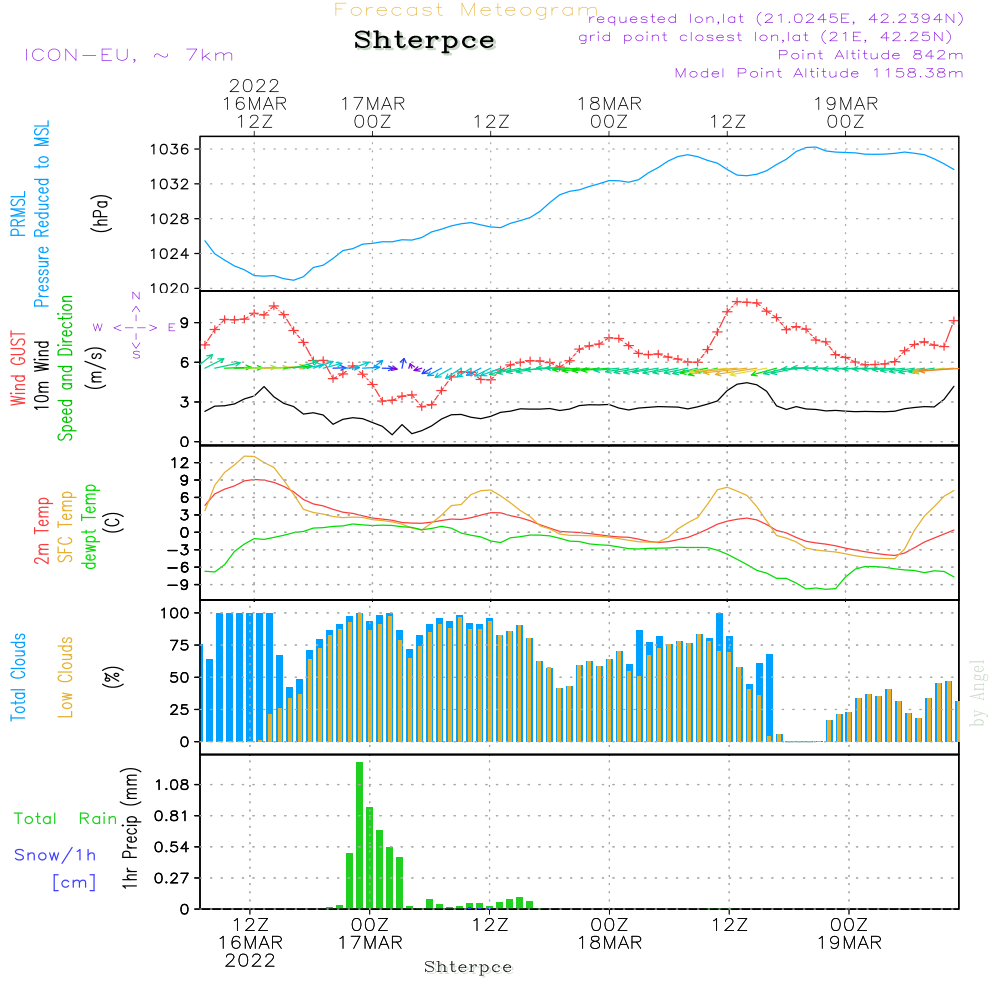Click the Total Rain legend label
The height and width of the screenshot is (1000, 1000).
coord(65,819)
